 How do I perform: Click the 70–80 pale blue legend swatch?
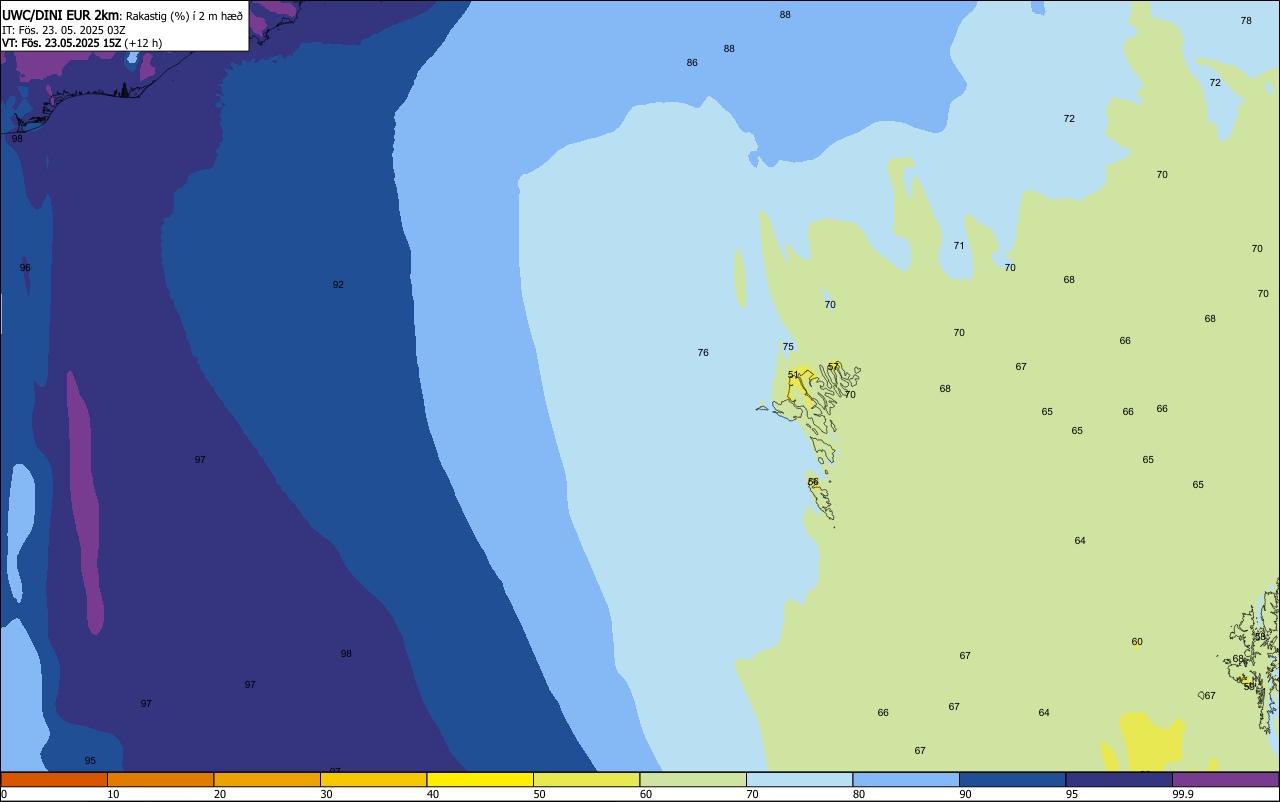[799, 779]
